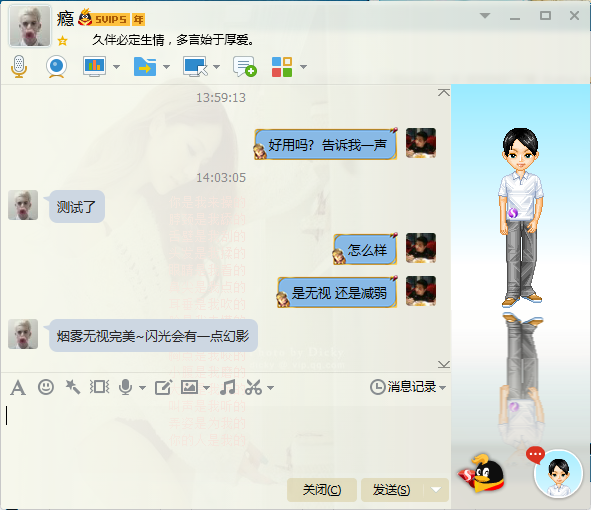Expand the 消息记录 dropdown arrow
591x510 pixels.
(442, 387)
